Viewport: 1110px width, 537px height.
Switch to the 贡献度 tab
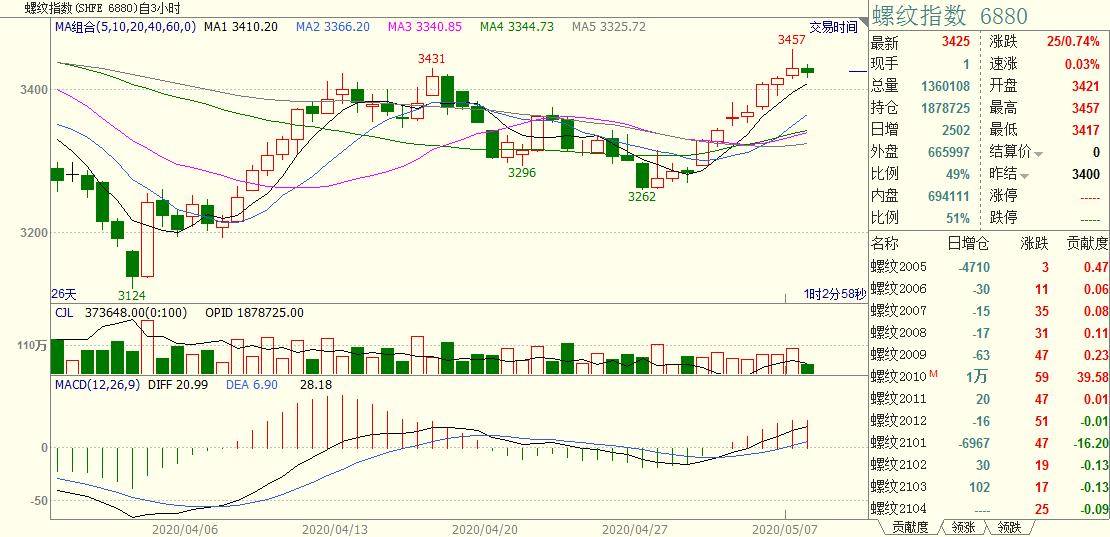point(910,527)
